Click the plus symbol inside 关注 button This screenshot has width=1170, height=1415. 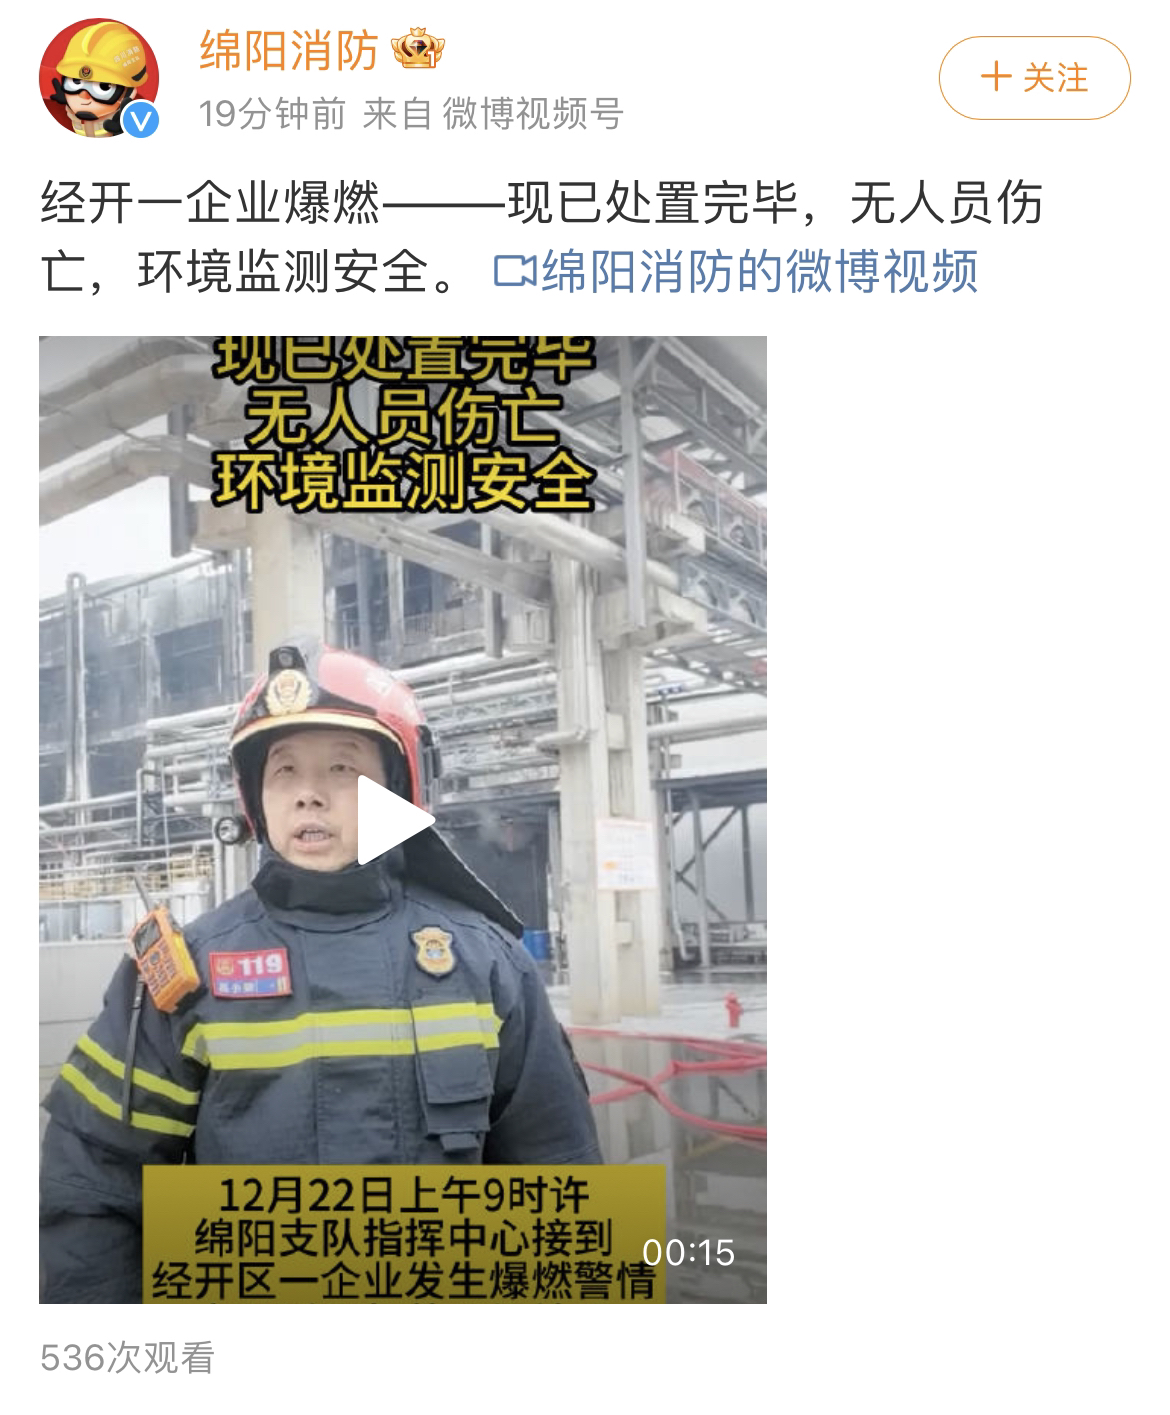point(995,77)
